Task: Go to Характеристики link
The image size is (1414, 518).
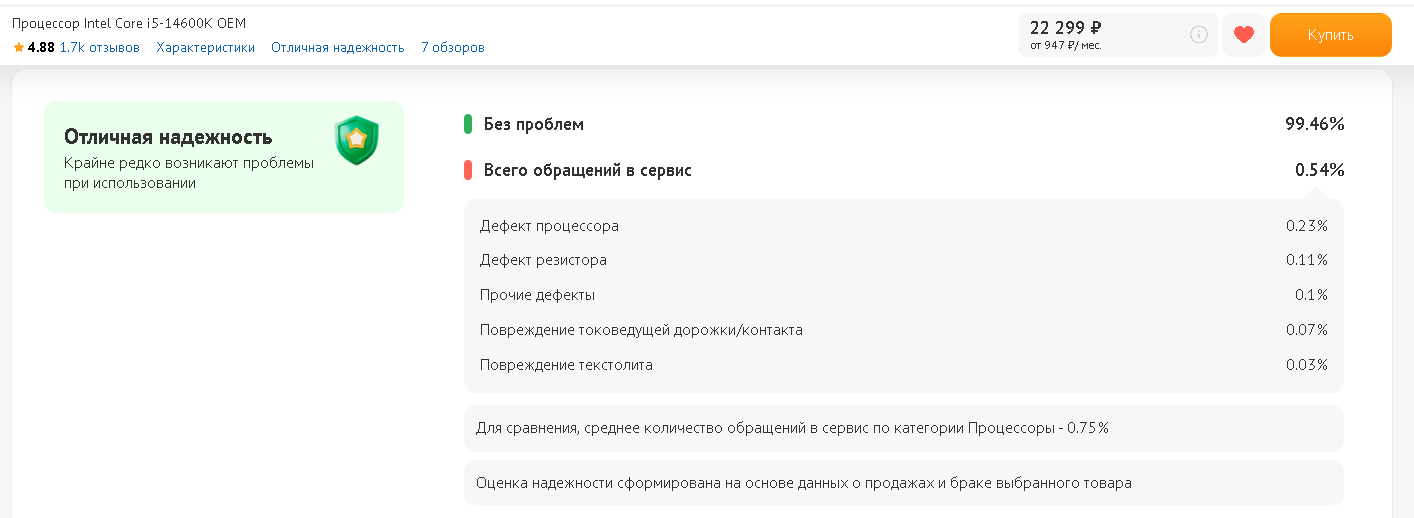Action: tap(205, 47)
